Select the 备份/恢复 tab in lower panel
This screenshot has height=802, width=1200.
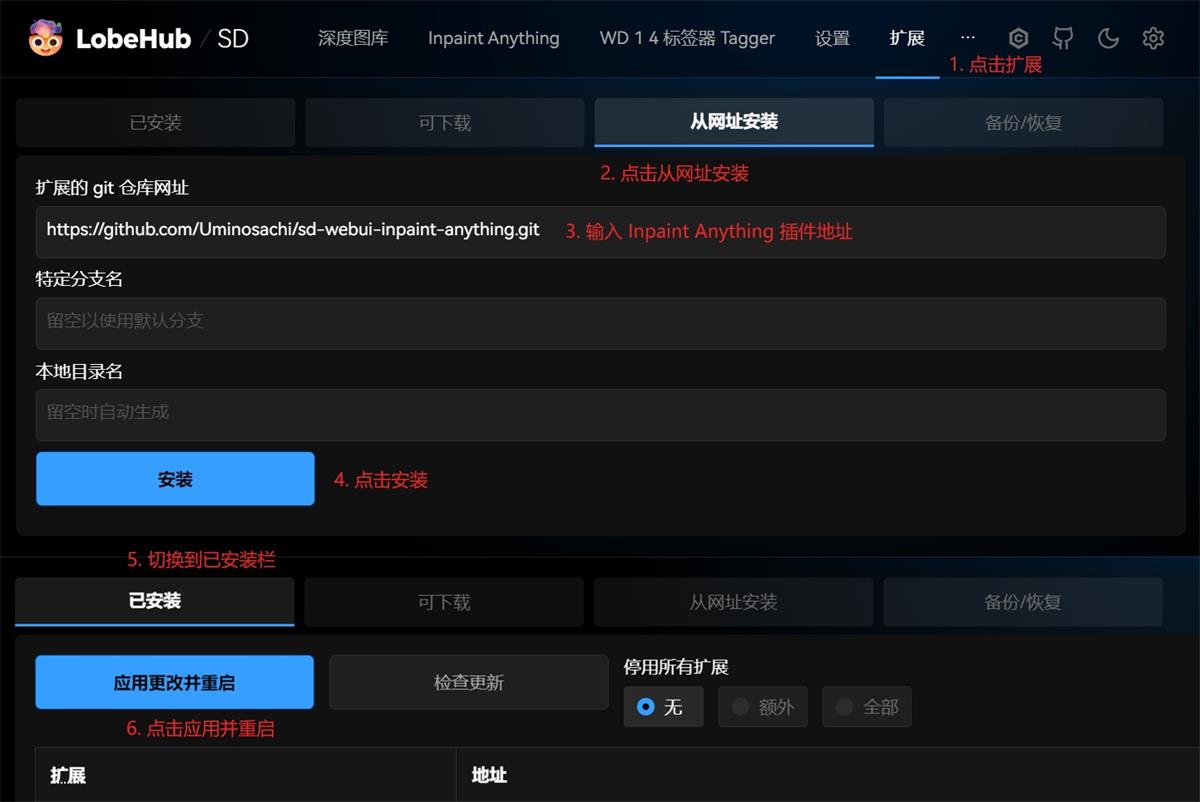pos(1022,601)
